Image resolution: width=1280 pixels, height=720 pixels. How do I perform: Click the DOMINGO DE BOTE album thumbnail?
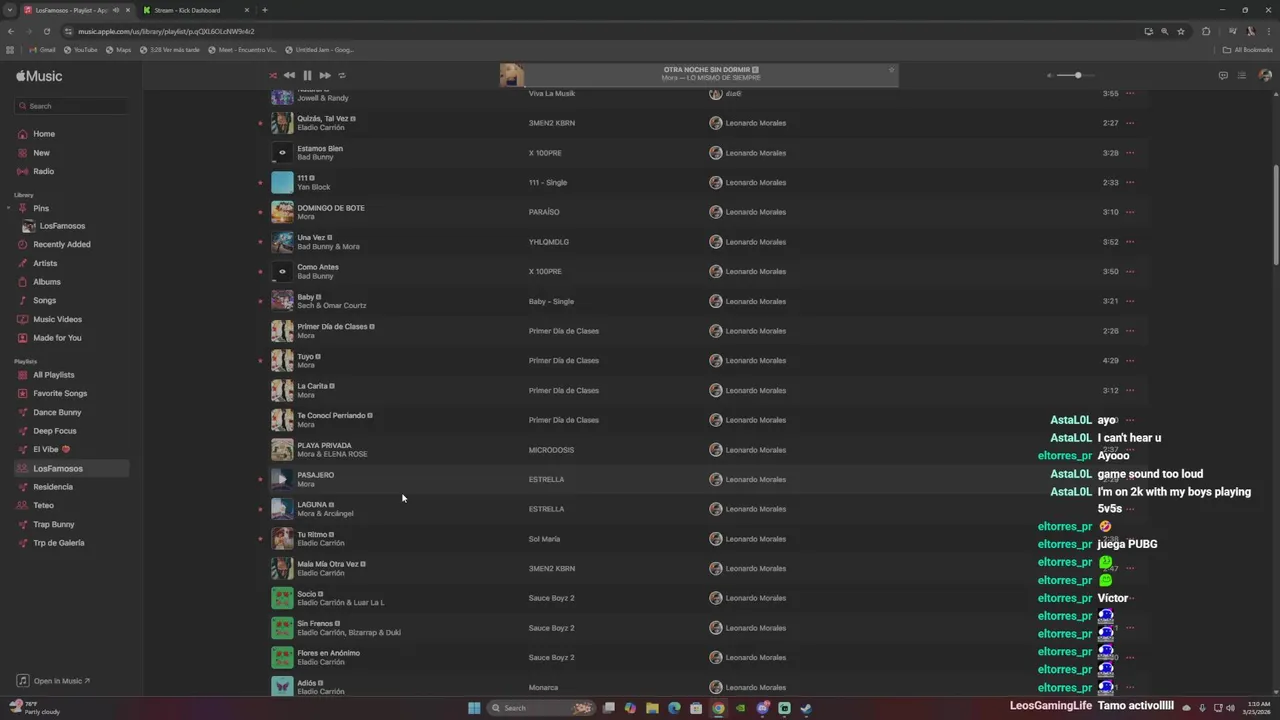click(282, 212)
